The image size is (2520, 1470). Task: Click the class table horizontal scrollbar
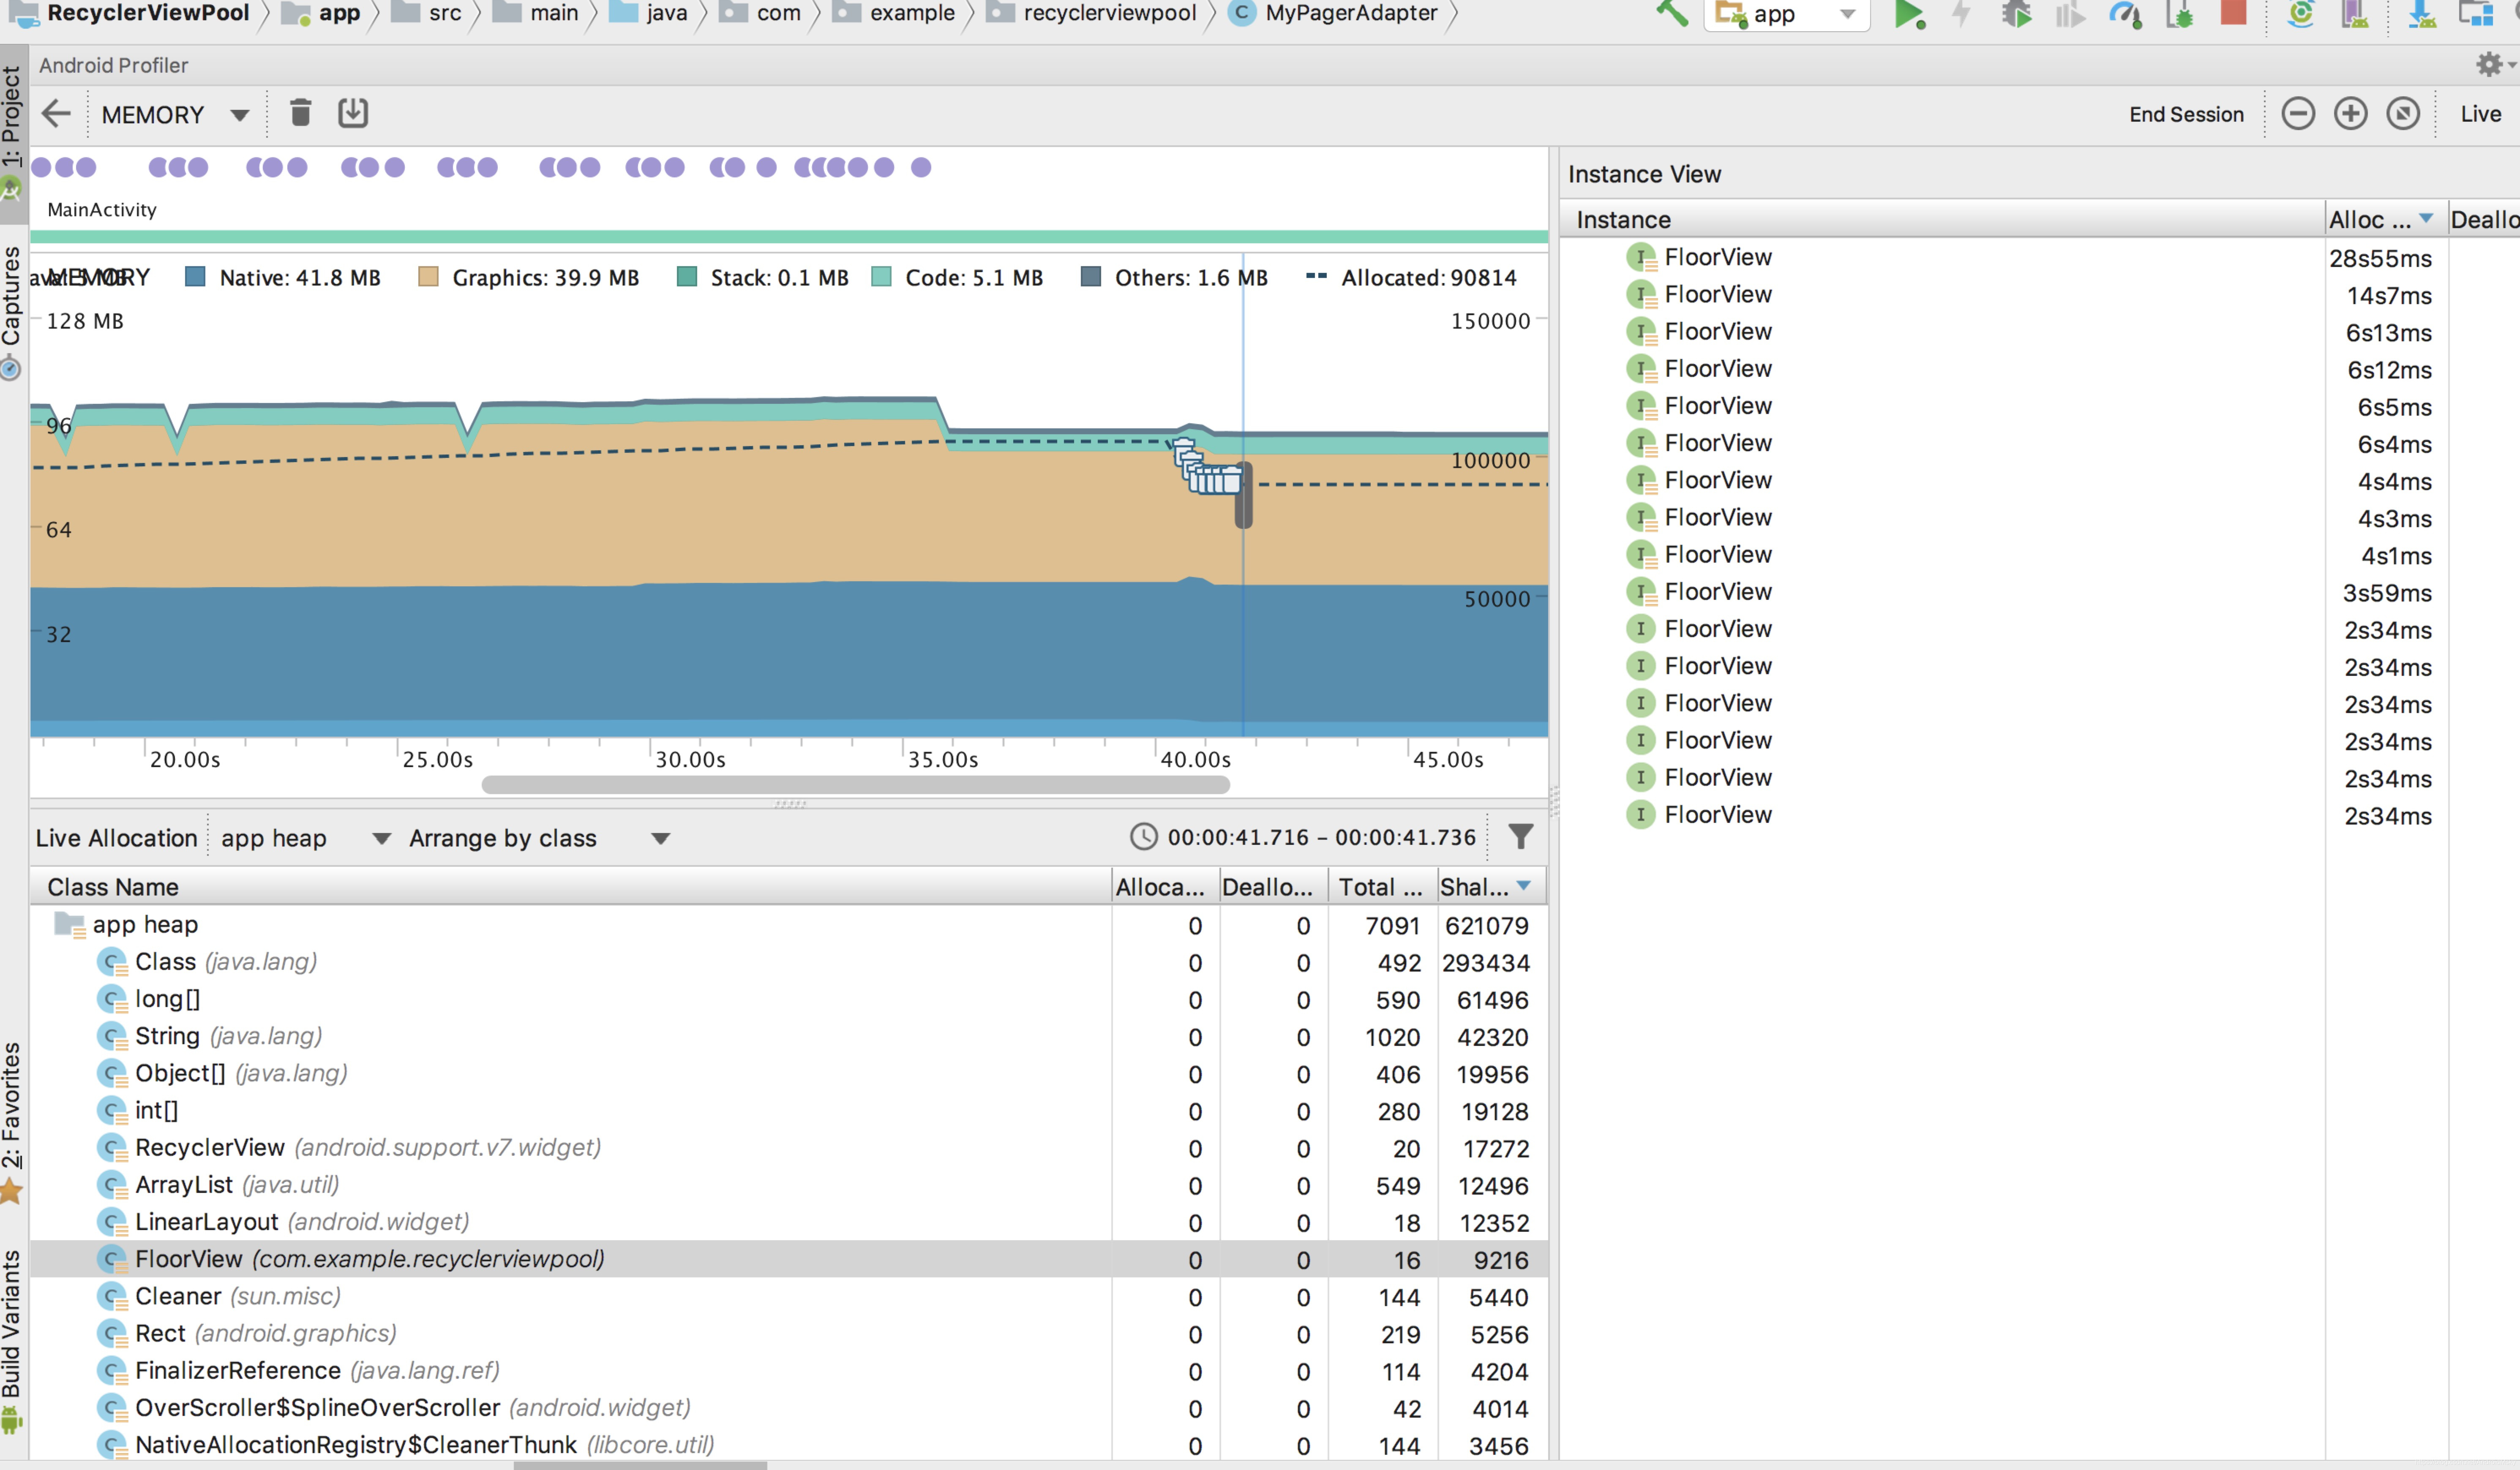[640, 1466]
